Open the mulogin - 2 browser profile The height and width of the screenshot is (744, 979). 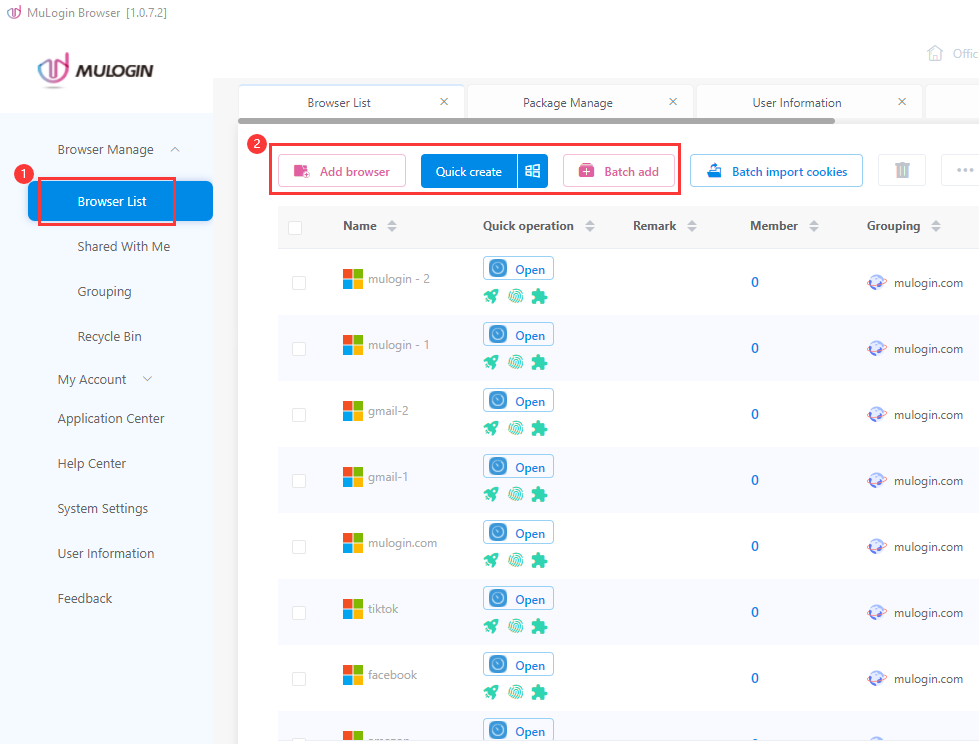[518, 269]
